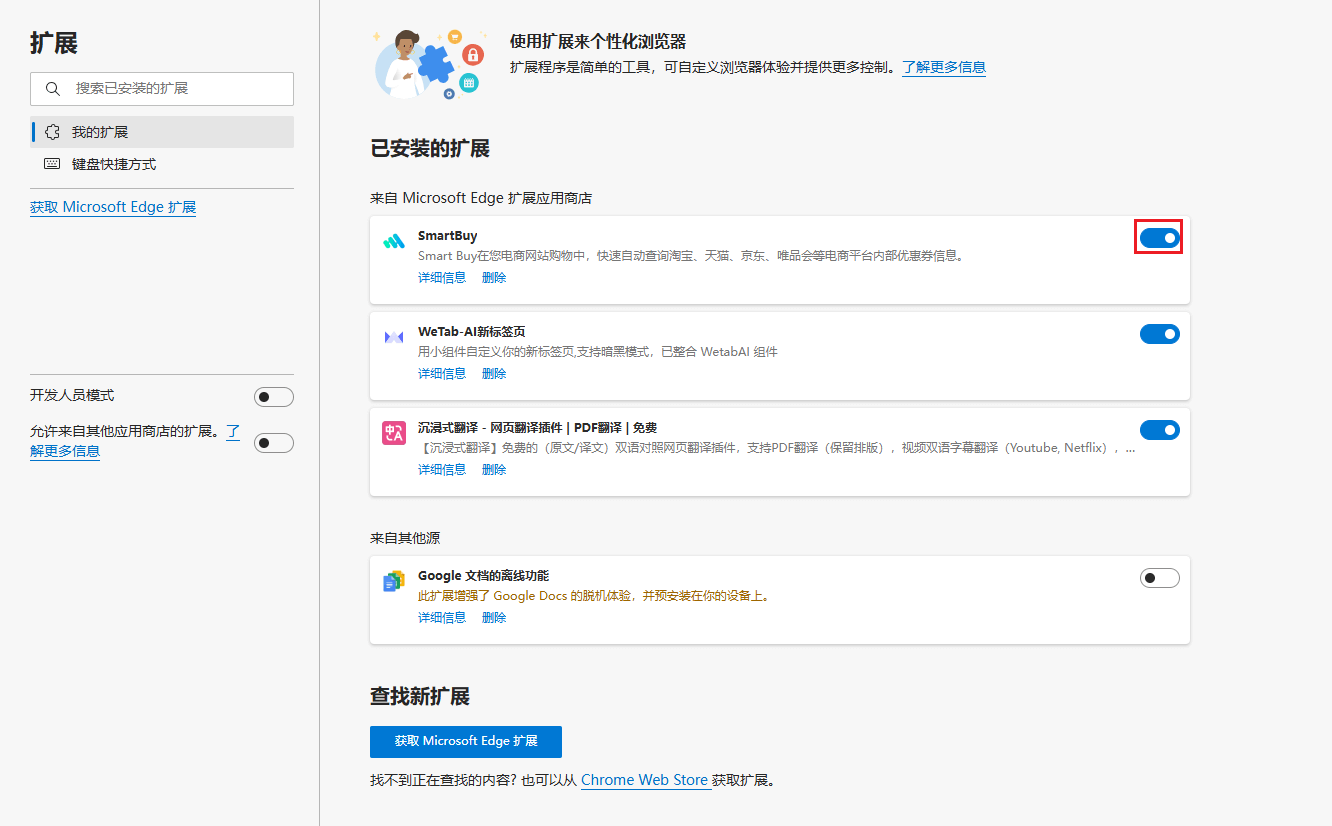Image resolution: width=1332 pixels, height=826 pixels.
Task: Click the 沉浸式翻译 extension icon
Action: 395,430
